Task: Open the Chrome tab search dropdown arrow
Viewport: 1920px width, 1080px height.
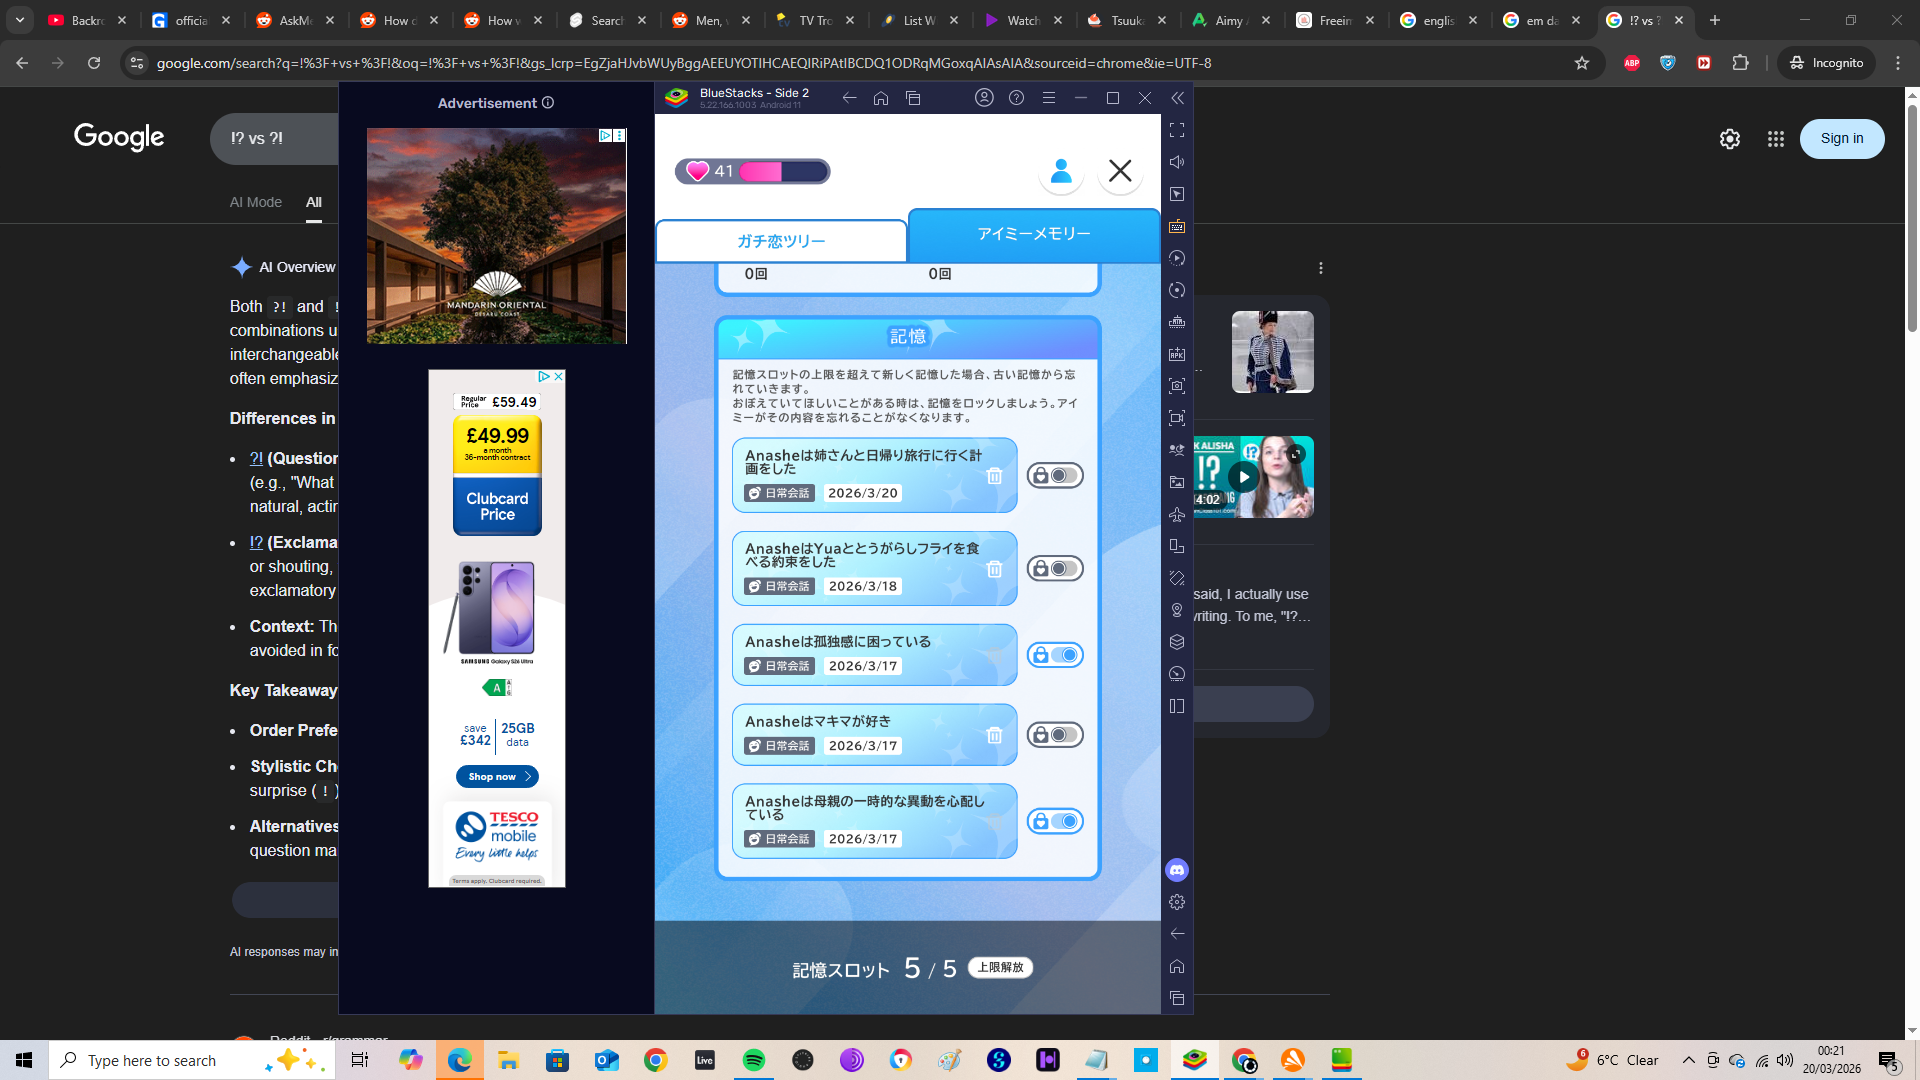Action: coord(19,20)
